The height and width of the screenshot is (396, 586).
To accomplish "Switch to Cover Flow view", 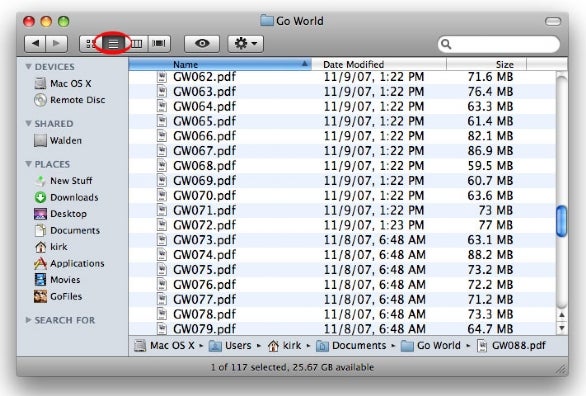I will click(x=159, y=44).
